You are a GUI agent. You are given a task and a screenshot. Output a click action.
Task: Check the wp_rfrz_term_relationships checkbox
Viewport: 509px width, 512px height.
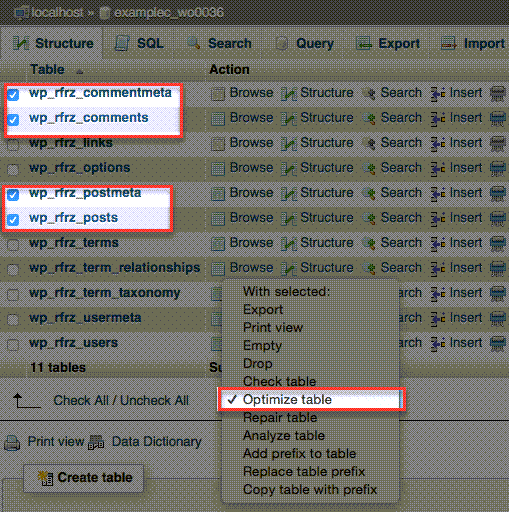point(13,269)
